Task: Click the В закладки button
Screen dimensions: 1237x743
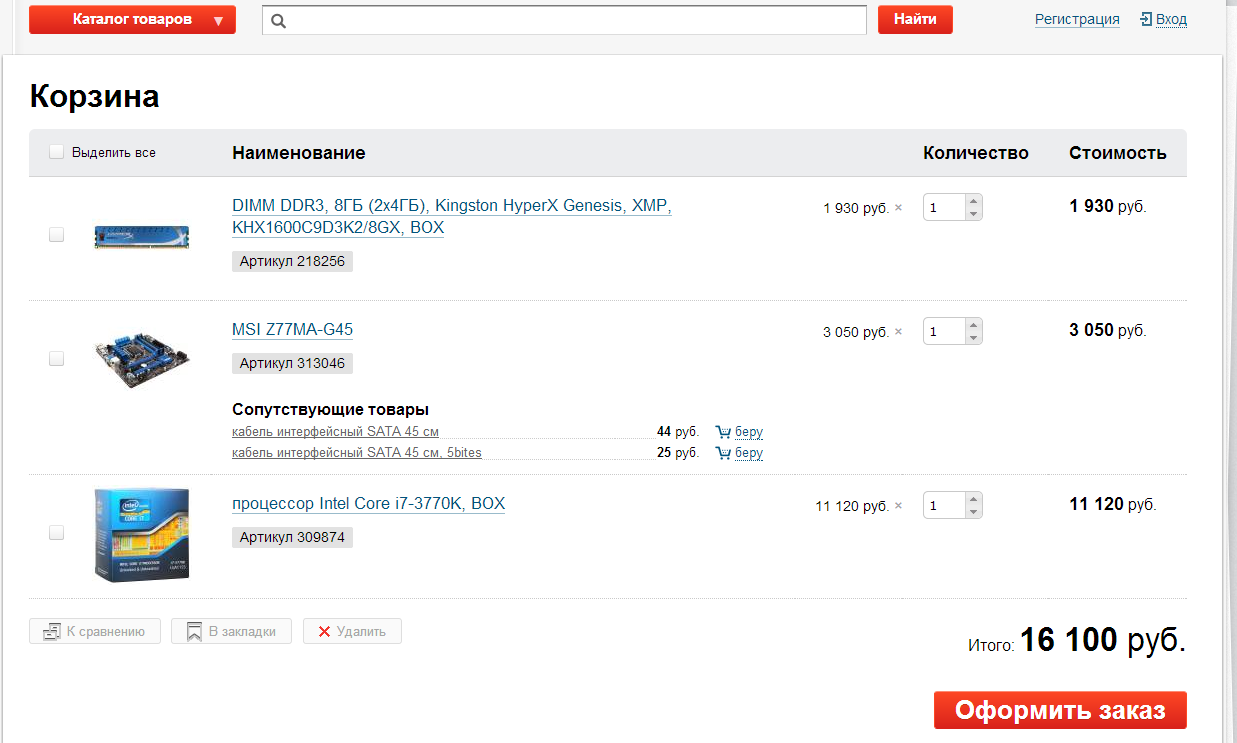Action: [x=231, y=631]
